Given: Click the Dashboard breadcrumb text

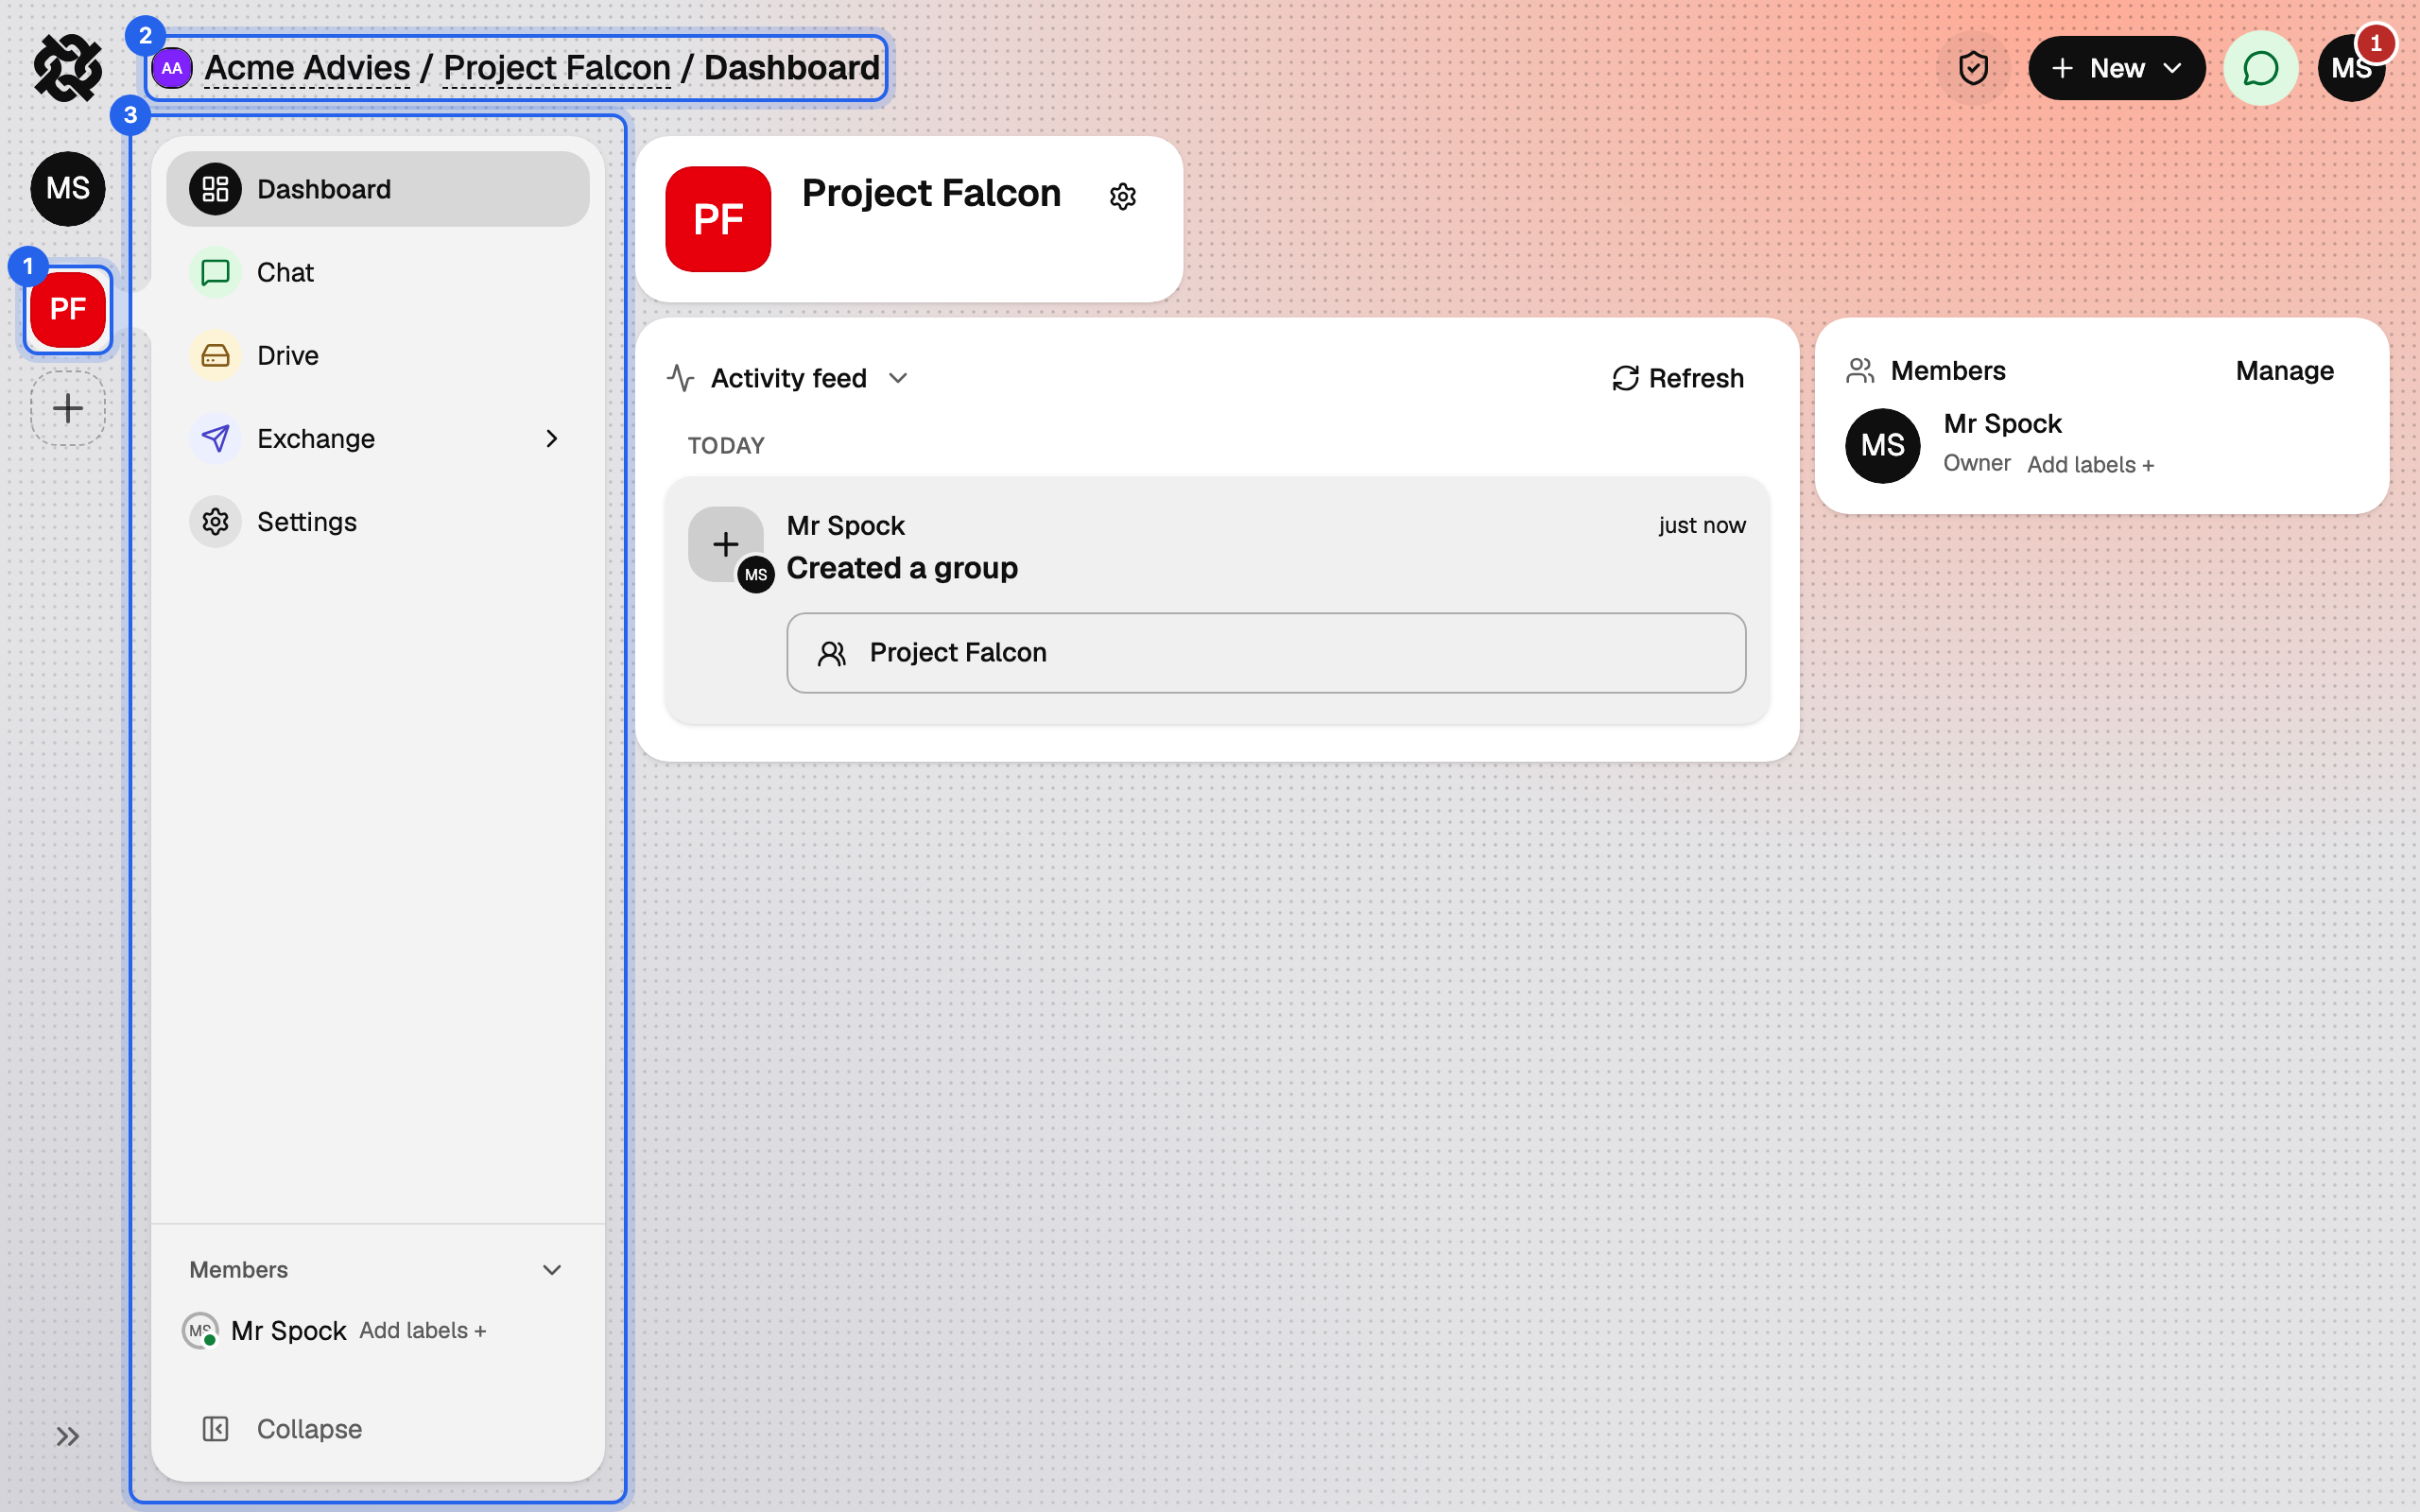Looking at the screenshot, I should coord(792,68).
